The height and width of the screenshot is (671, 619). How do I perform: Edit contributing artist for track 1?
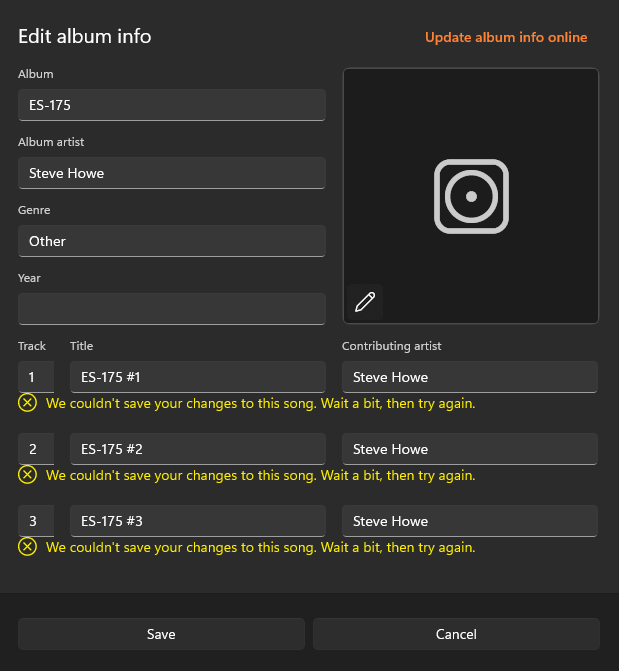click(470, 377)
